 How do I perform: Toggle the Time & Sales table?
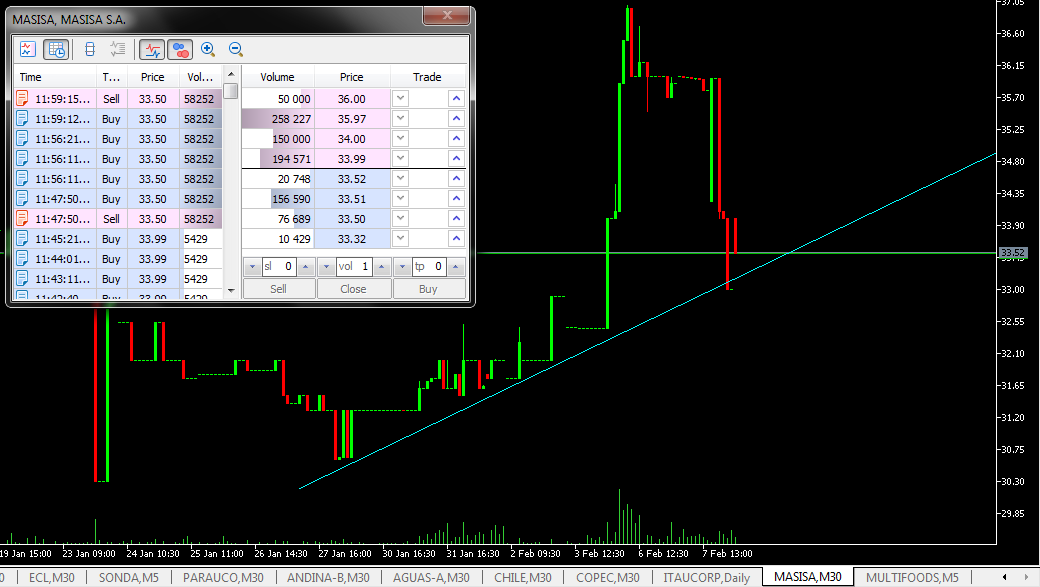pyautogui.click(x=56, y=49)
